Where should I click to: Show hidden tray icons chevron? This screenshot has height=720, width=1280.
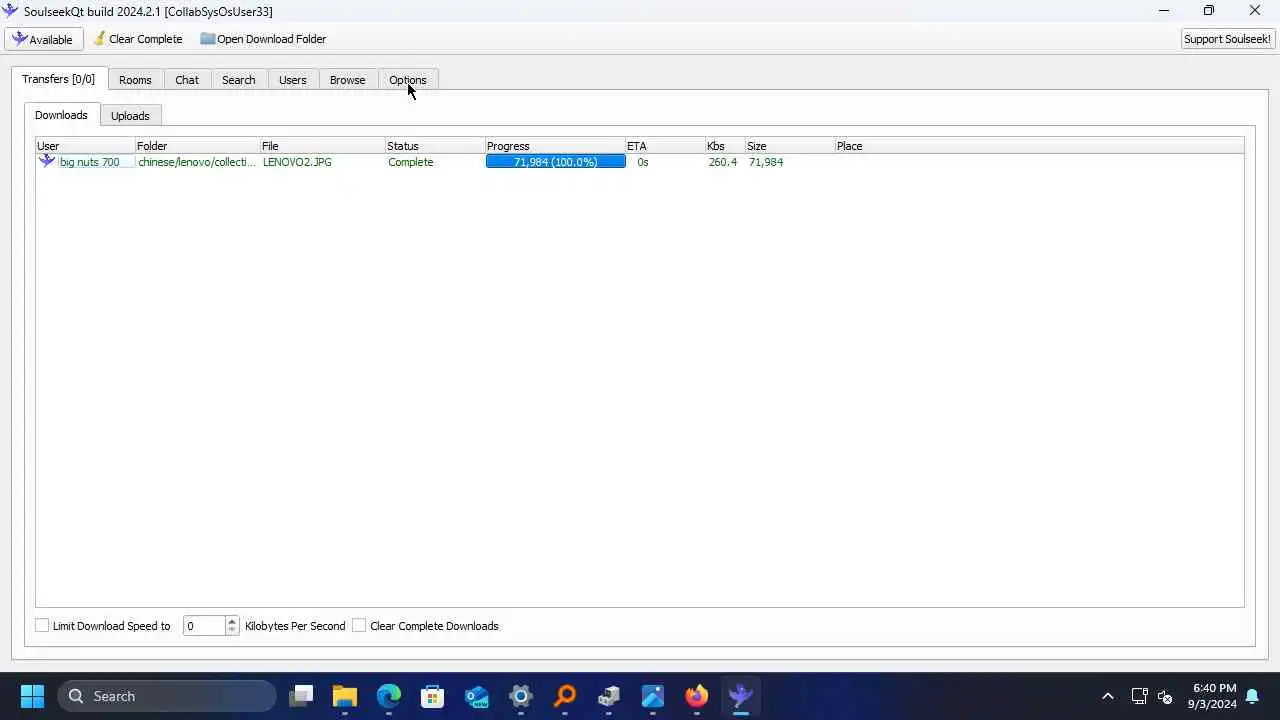pos(1107,696)
